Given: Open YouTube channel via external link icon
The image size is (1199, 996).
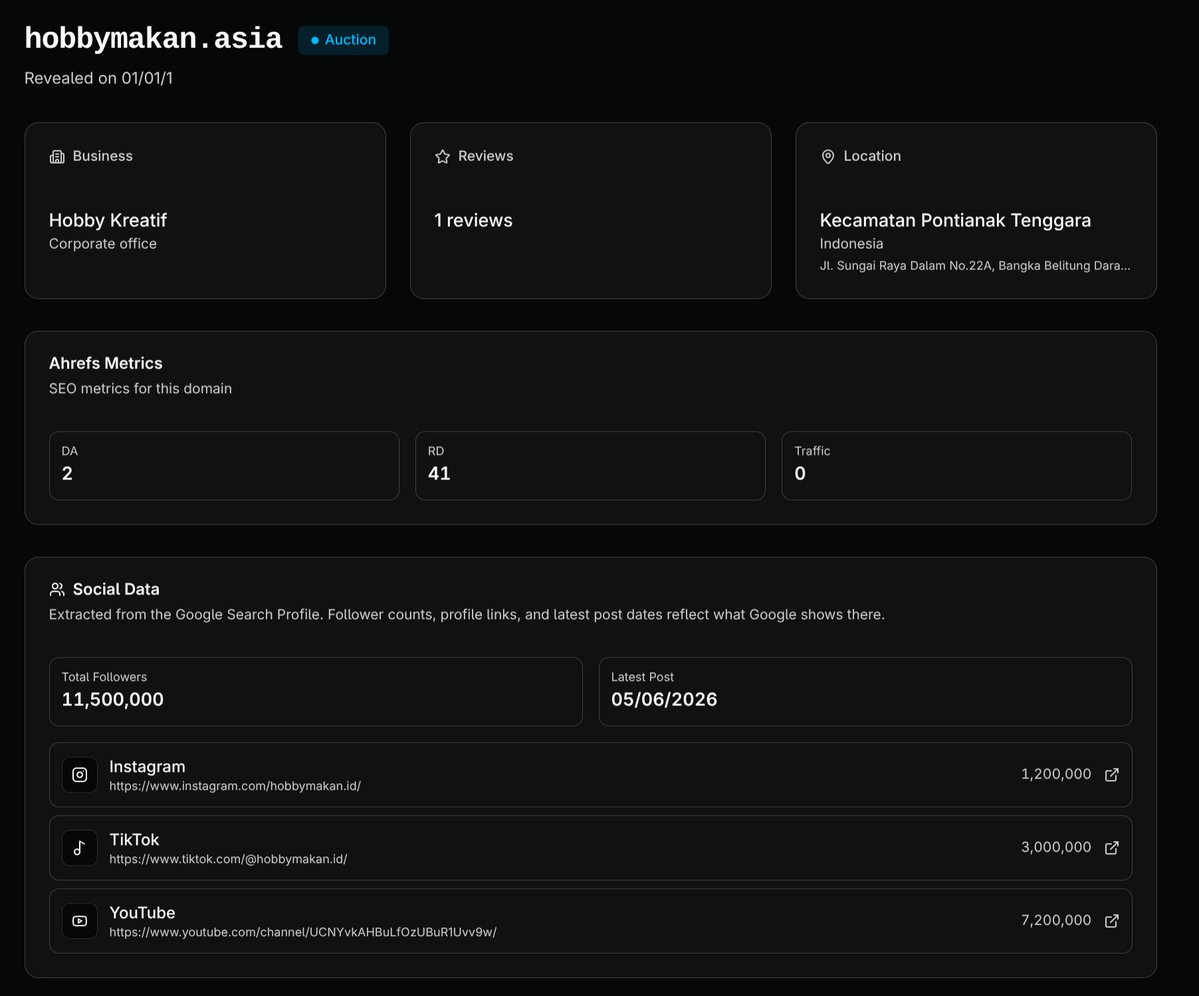Looking at the screenshot, I should point(1112,921).
